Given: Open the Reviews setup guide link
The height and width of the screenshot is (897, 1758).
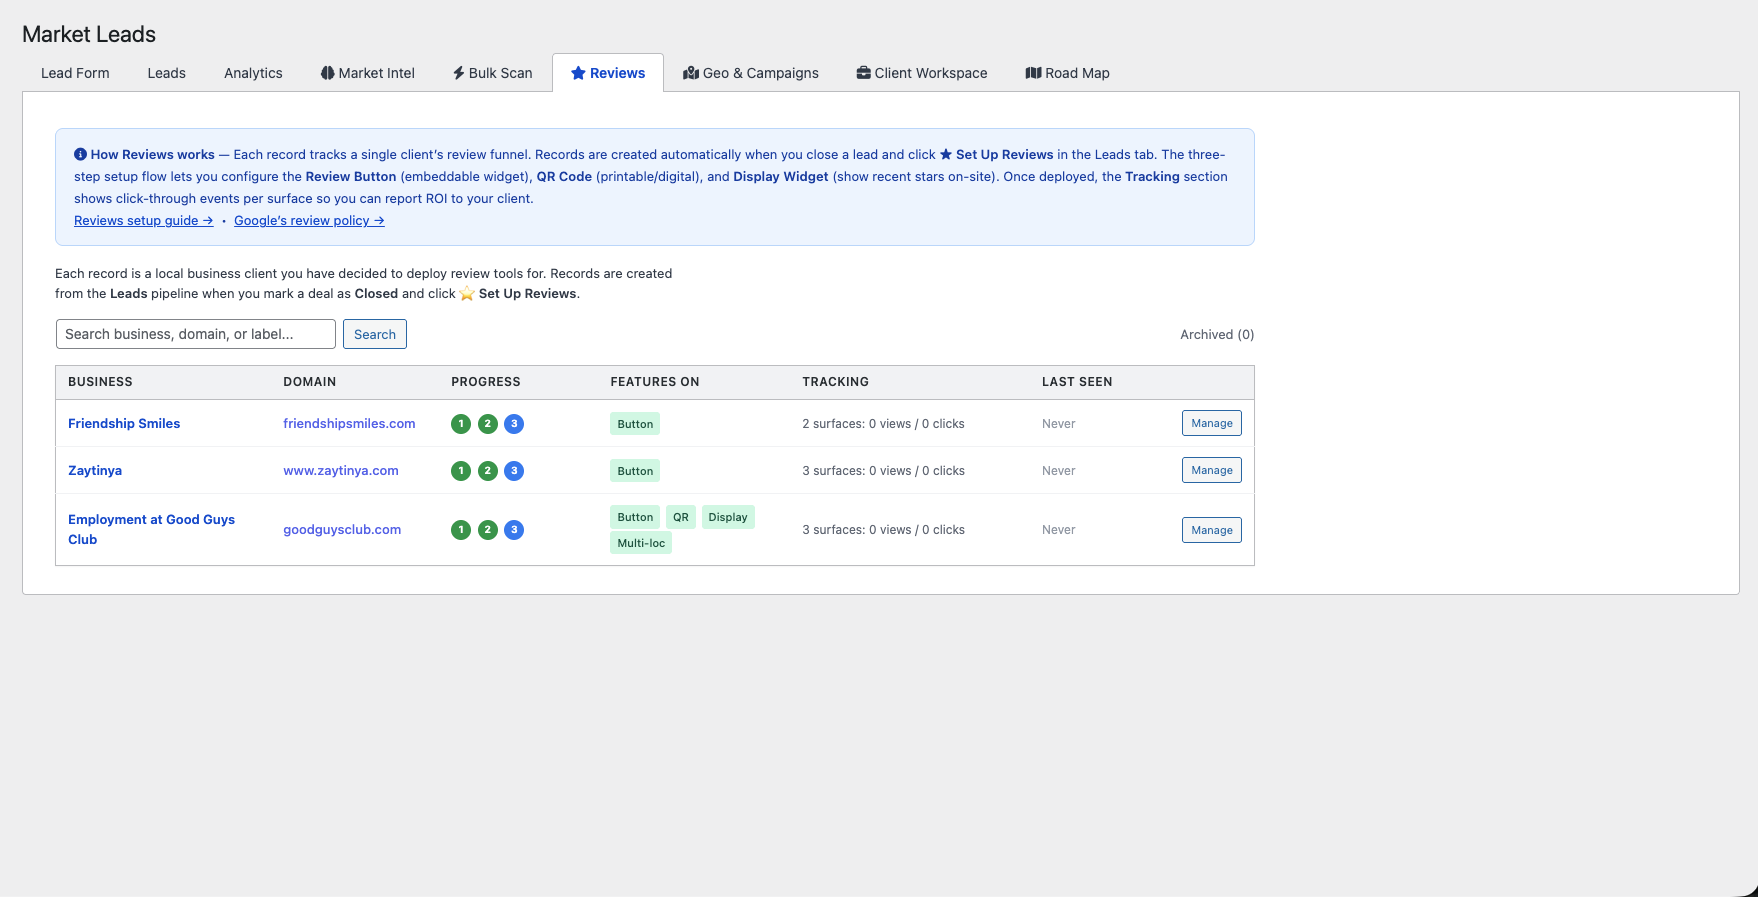Looking at the screenshot, I should (144, 221).
